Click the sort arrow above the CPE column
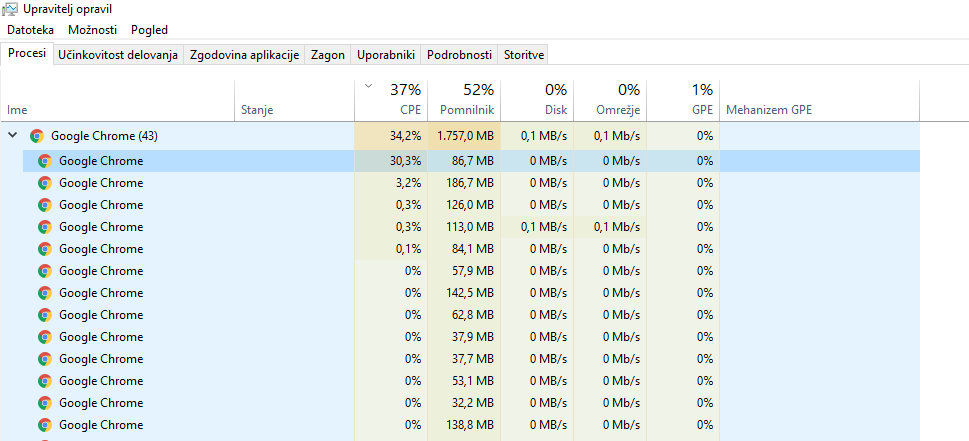The image size is (969, 441). tap(369, 86)
